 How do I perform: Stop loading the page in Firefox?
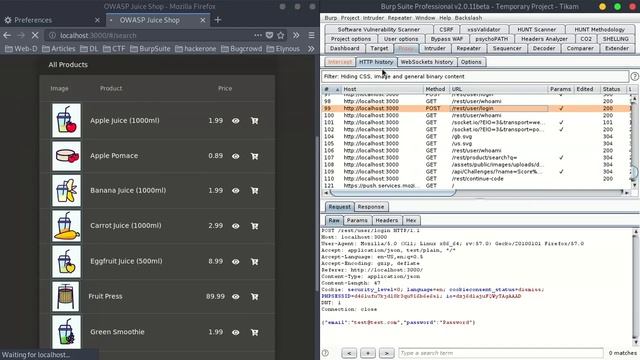(x=35, y=36)
